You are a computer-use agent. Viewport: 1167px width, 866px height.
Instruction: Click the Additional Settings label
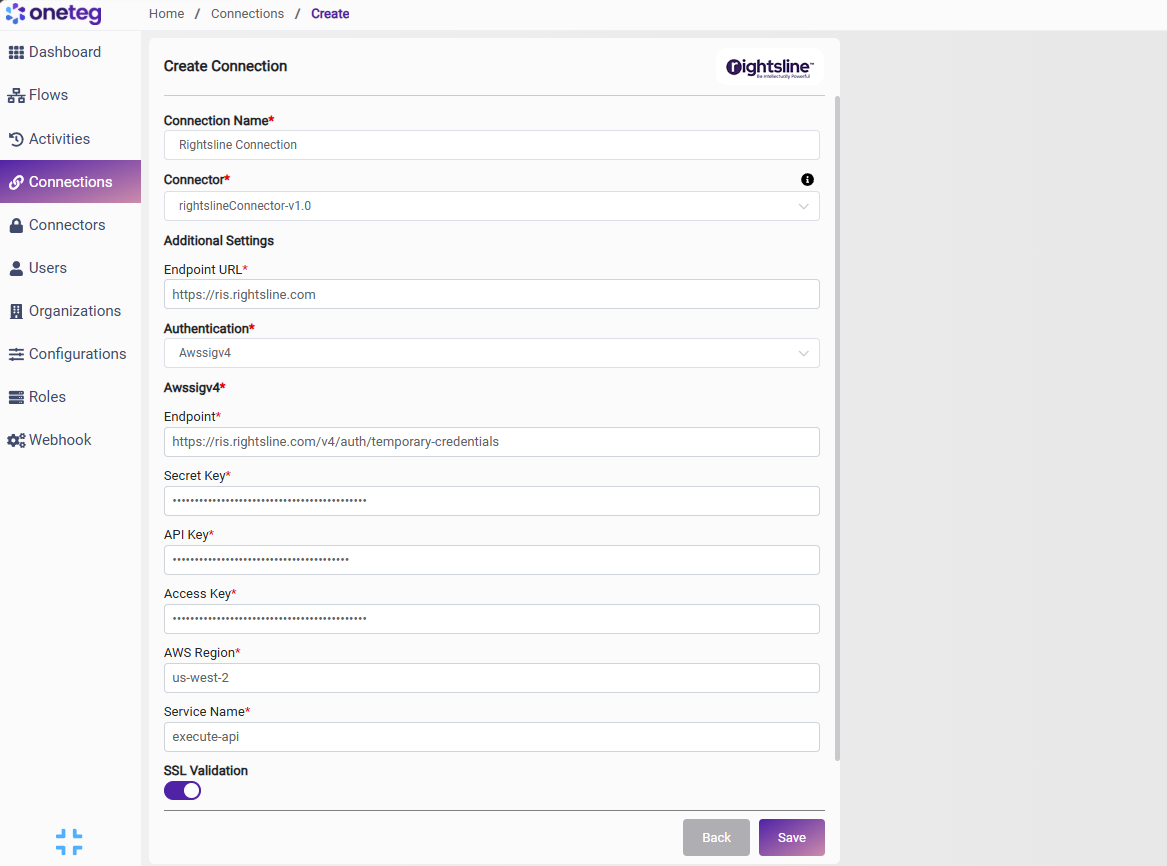(219, 240)
